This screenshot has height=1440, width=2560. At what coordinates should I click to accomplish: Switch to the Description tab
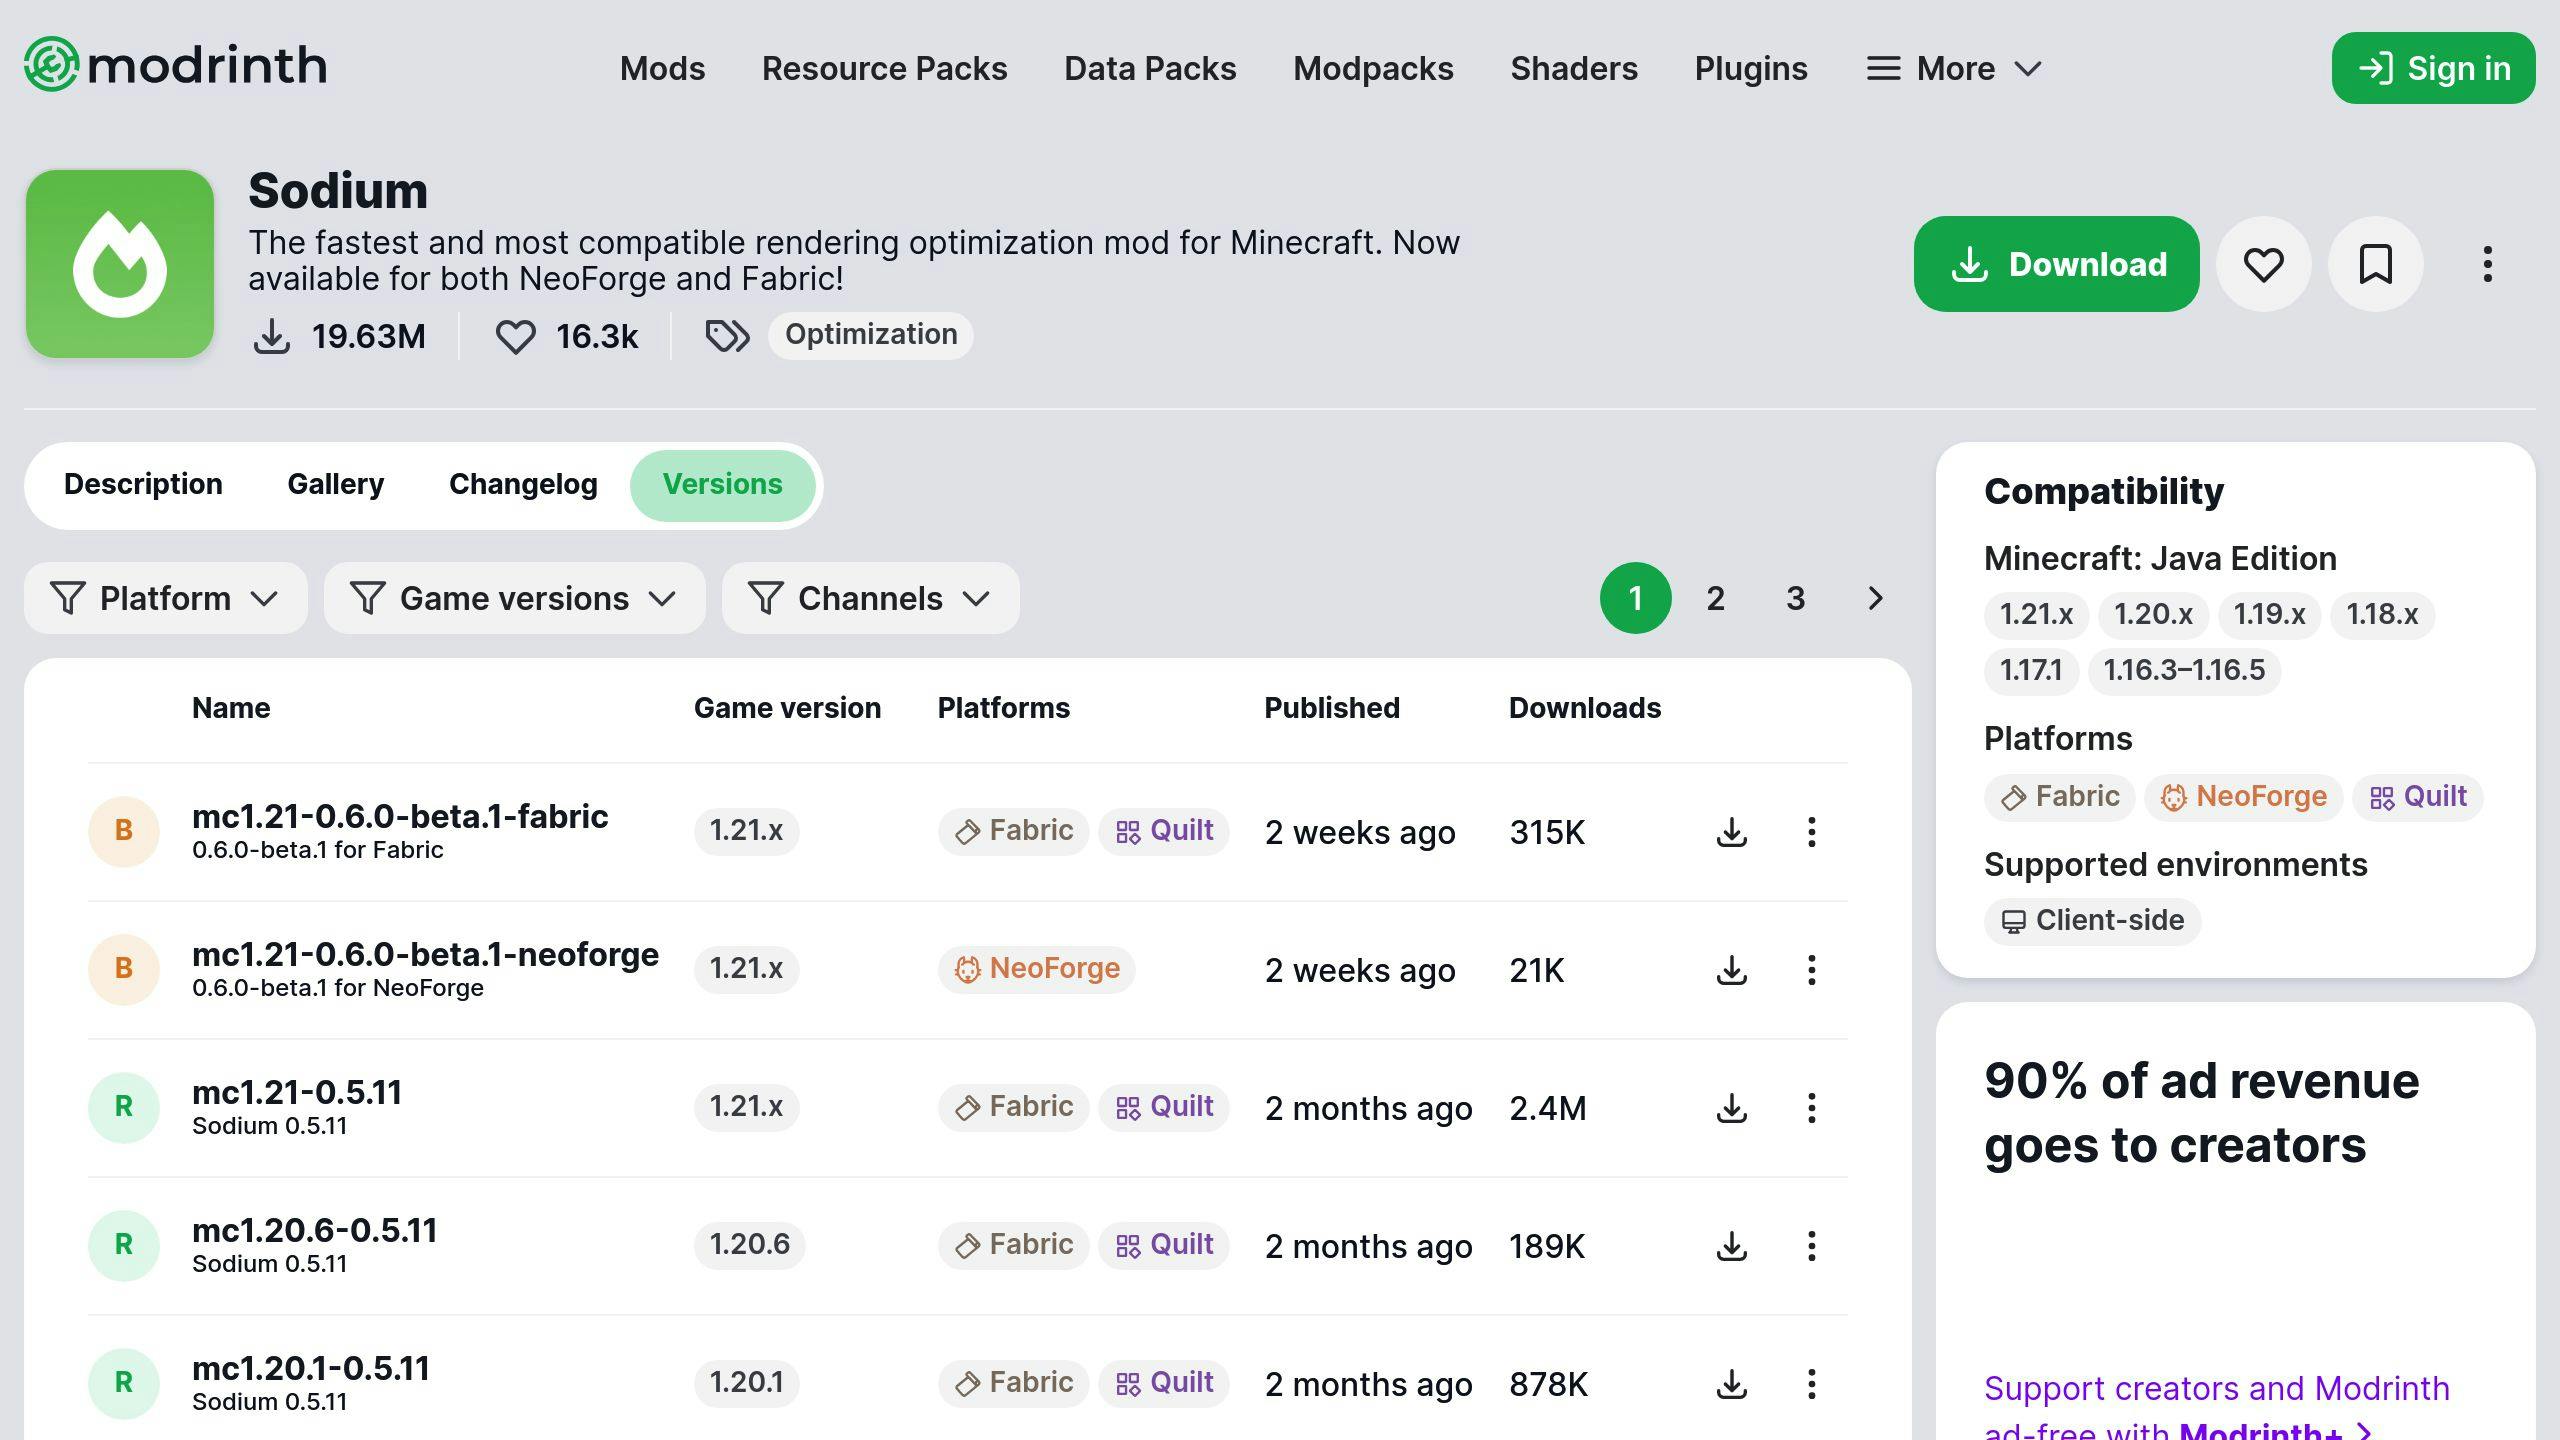[x=143, y=485]
